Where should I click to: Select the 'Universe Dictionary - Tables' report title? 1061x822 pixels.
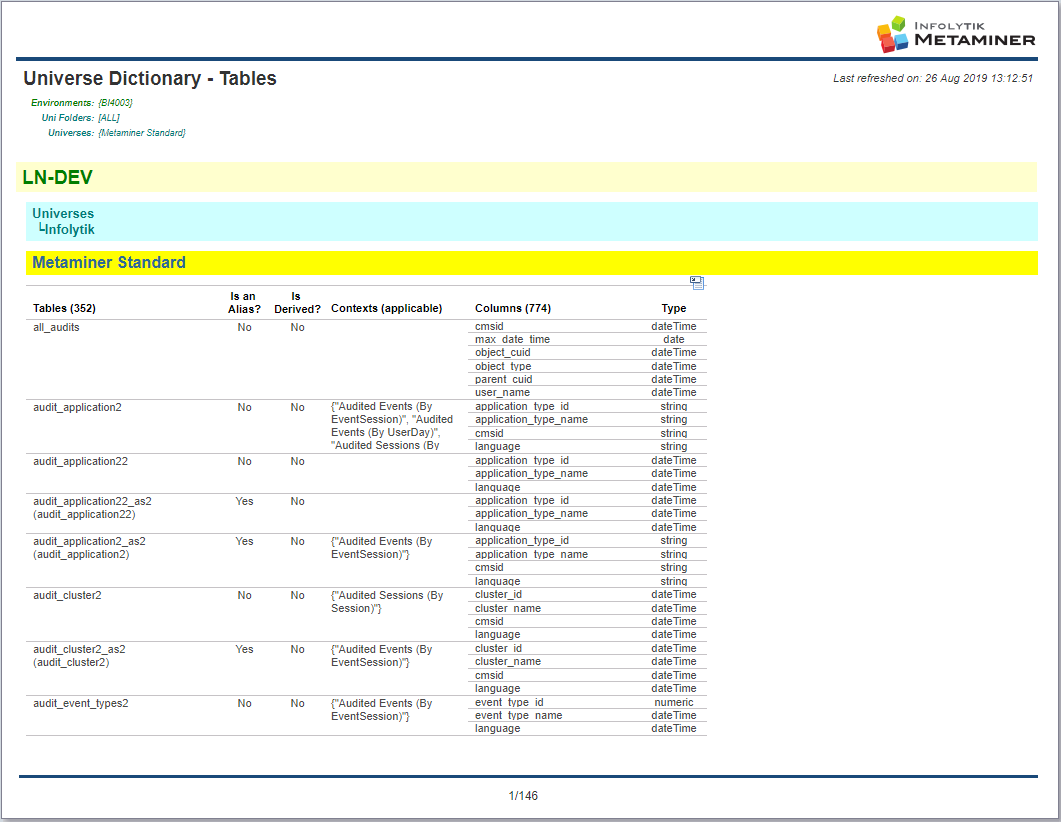pos(150,78)
